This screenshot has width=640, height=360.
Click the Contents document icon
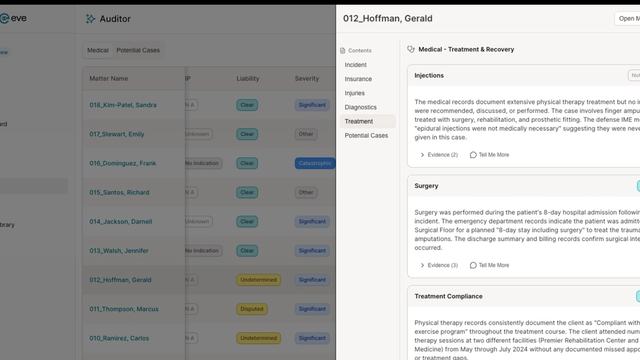(x=342, y=51)
